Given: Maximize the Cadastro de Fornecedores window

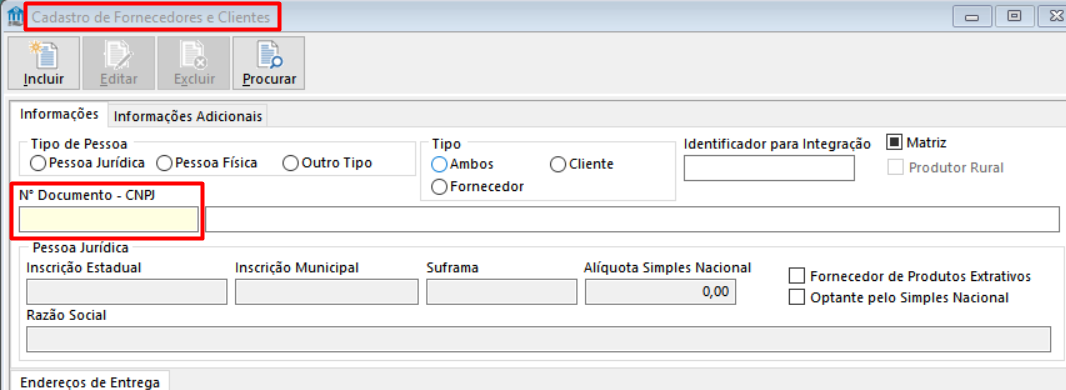Looking at the screenshot, I should [1014, 16].
